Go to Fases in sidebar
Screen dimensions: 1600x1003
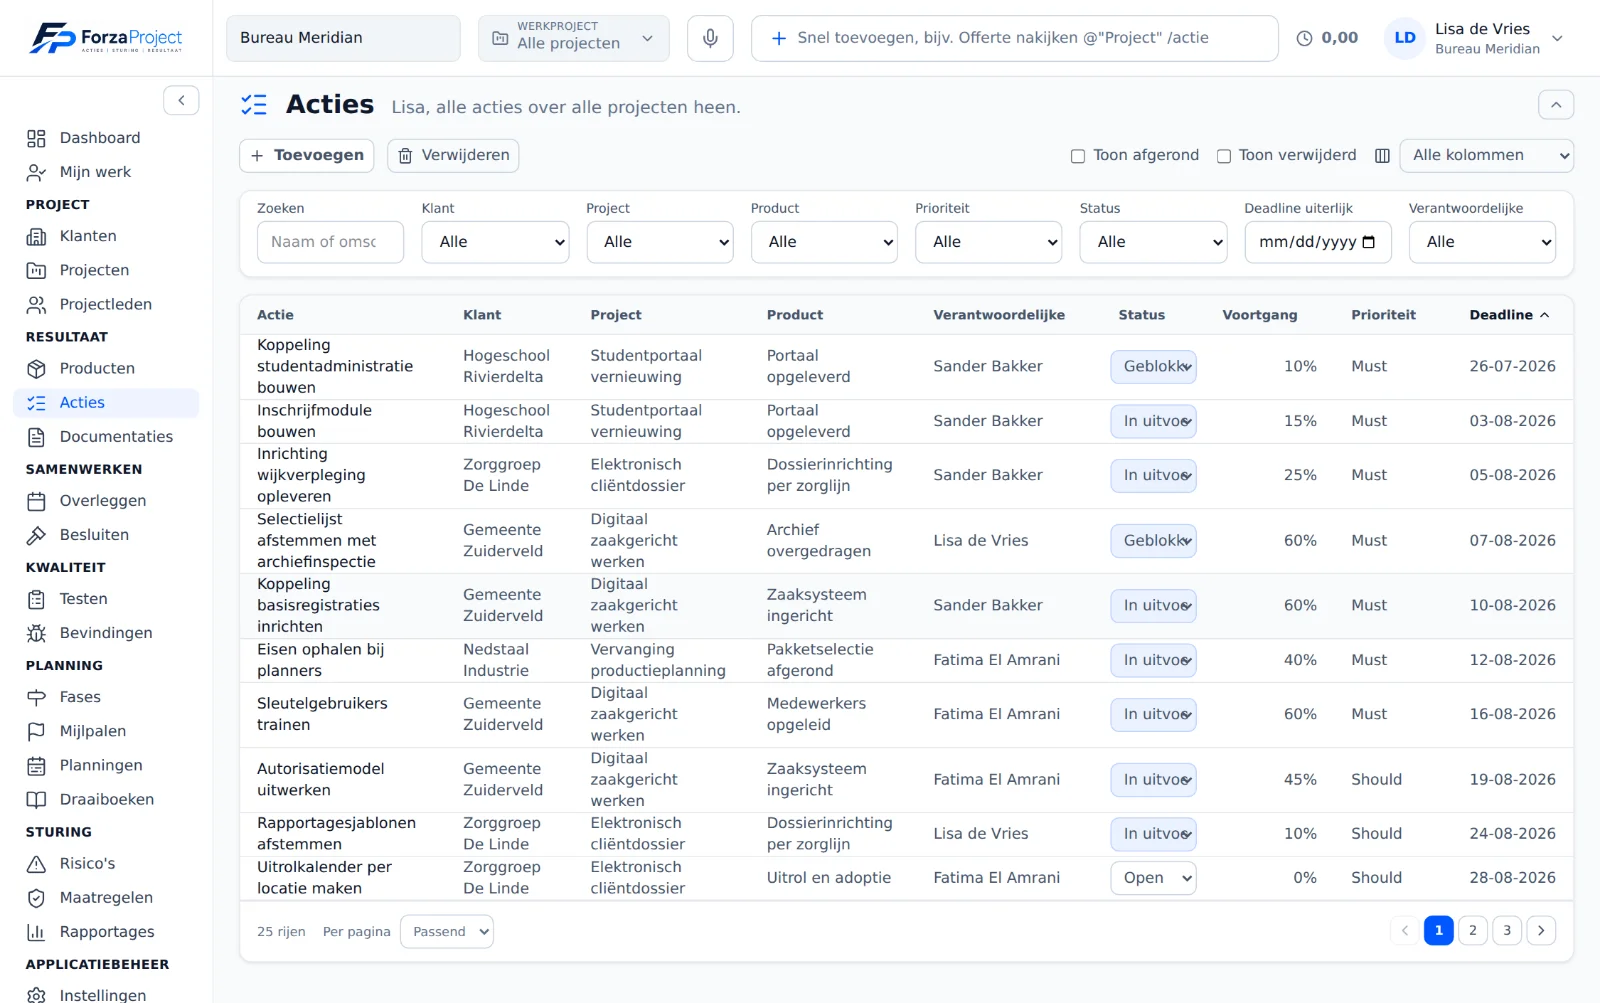105,696
